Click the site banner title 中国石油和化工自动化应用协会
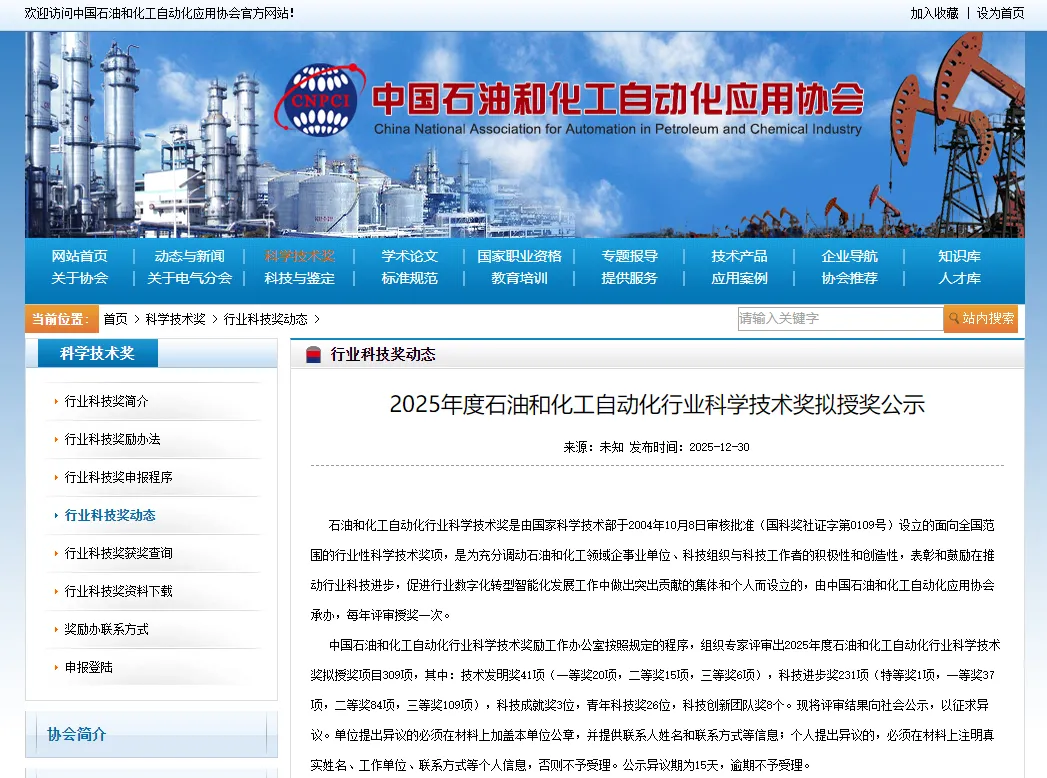This screenshot has width=1047, height=778. click(618, 100)
